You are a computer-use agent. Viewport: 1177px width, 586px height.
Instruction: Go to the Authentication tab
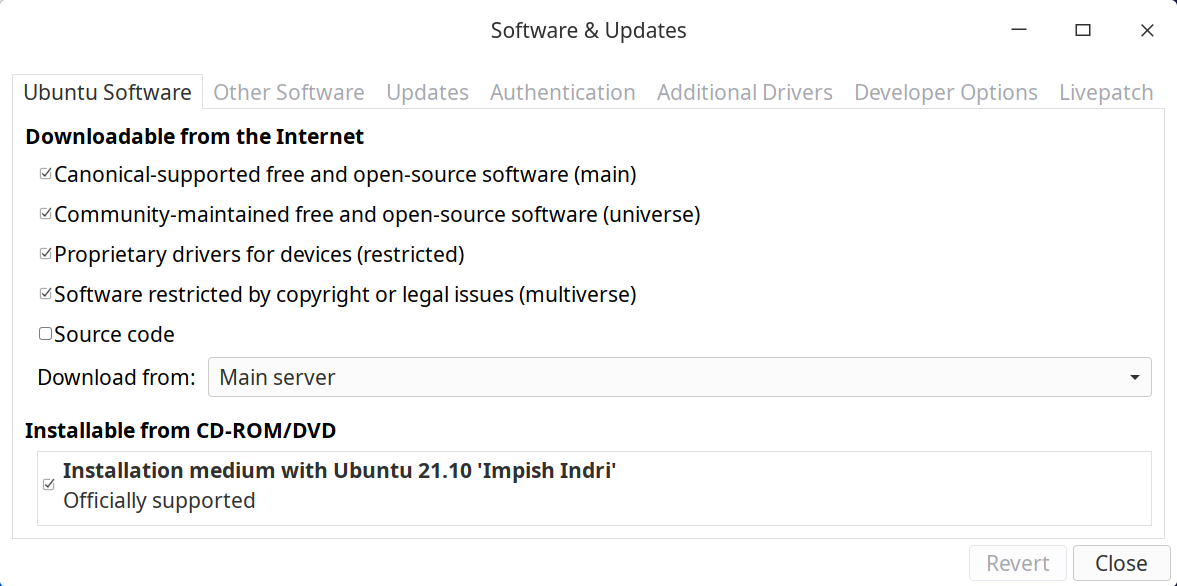[x=563, y=92]
